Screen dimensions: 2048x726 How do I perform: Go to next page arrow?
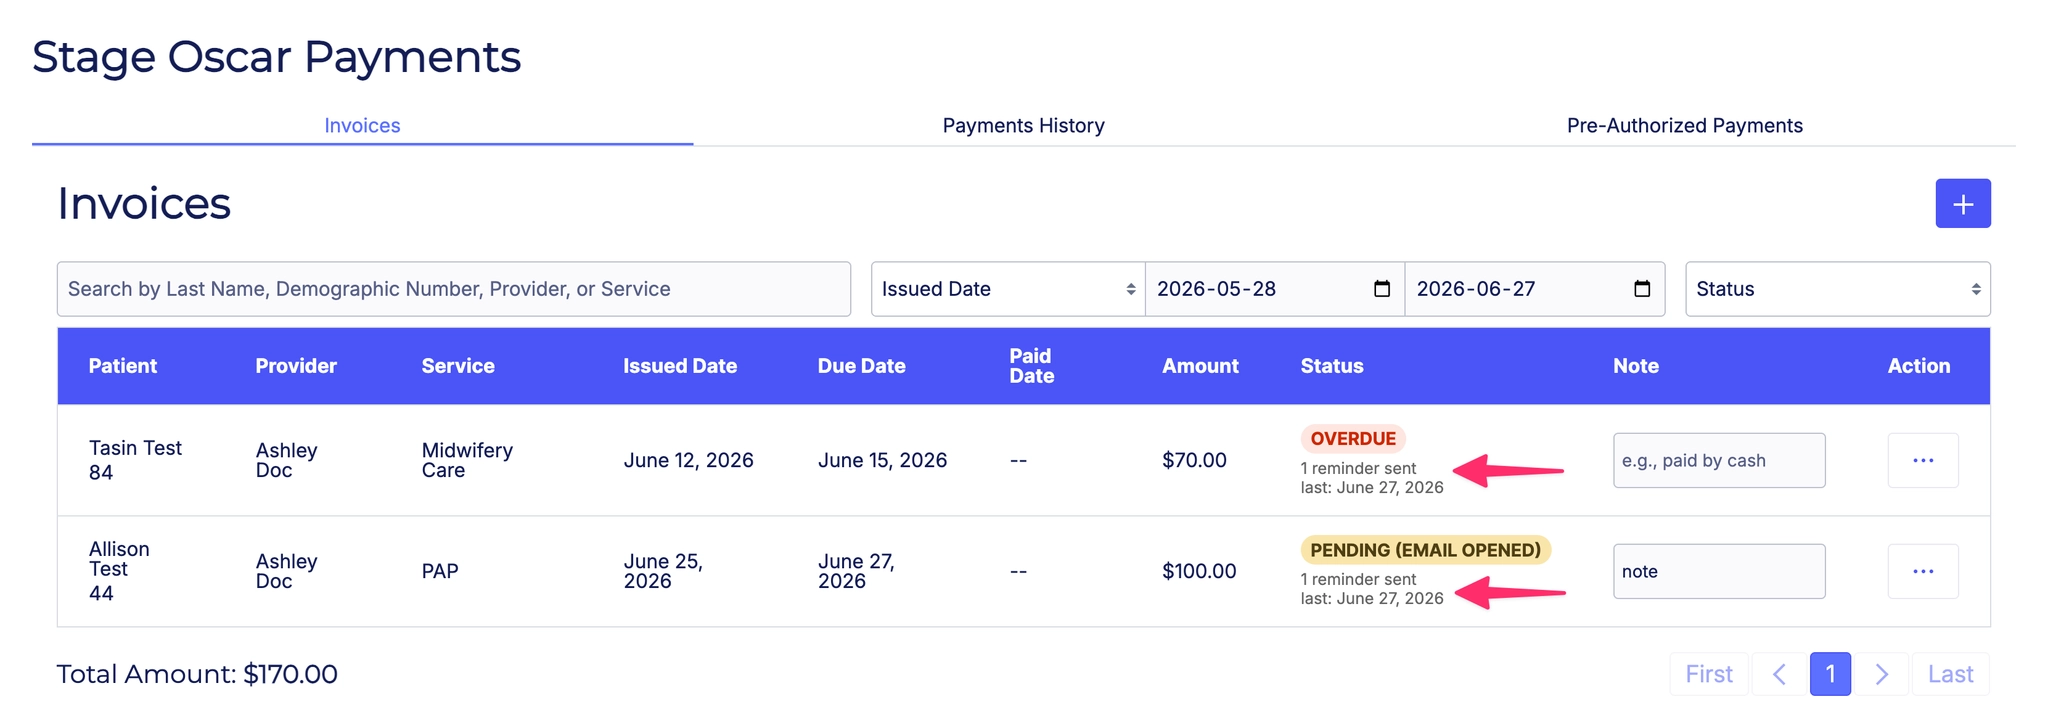coord(1881,674)
